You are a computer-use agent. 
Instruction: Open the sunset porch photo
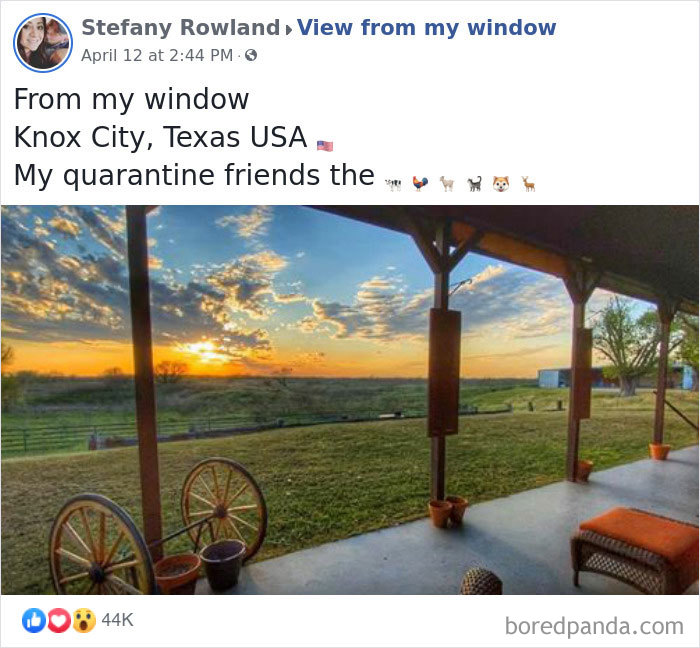point(350,400)
